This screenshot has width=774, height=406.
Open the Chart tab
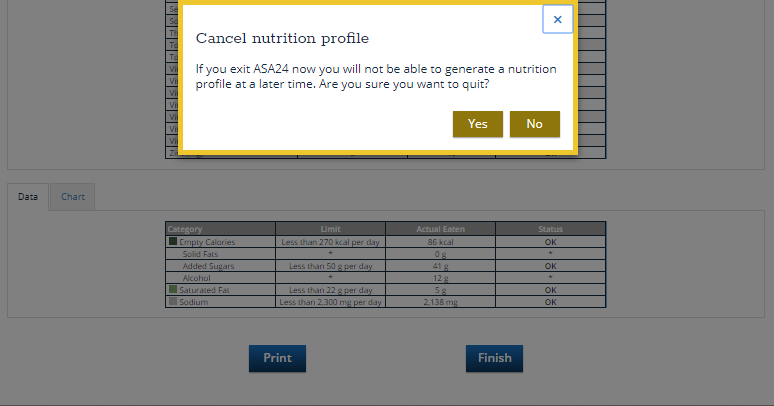click(x=73, y=197)
